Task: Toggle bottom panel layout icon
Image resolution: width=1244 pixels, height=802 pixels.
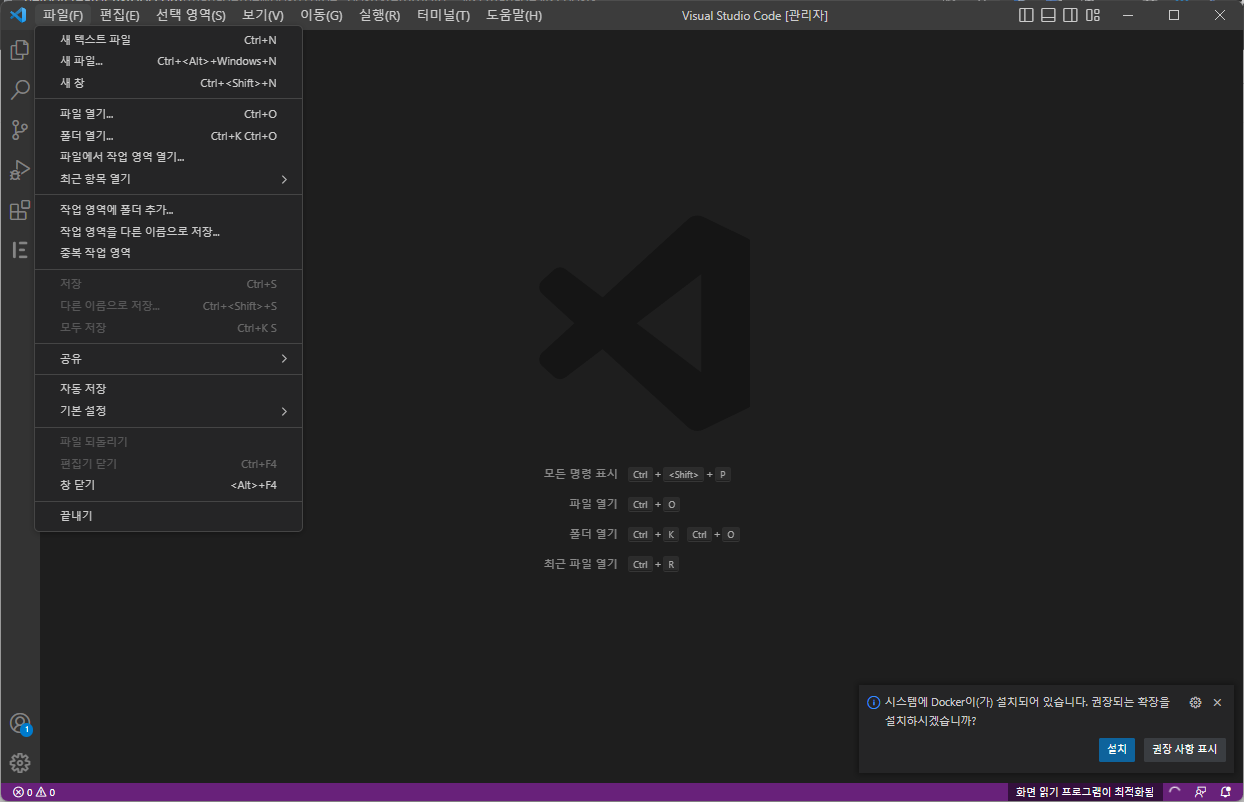Action: [x=1048, y=15]
